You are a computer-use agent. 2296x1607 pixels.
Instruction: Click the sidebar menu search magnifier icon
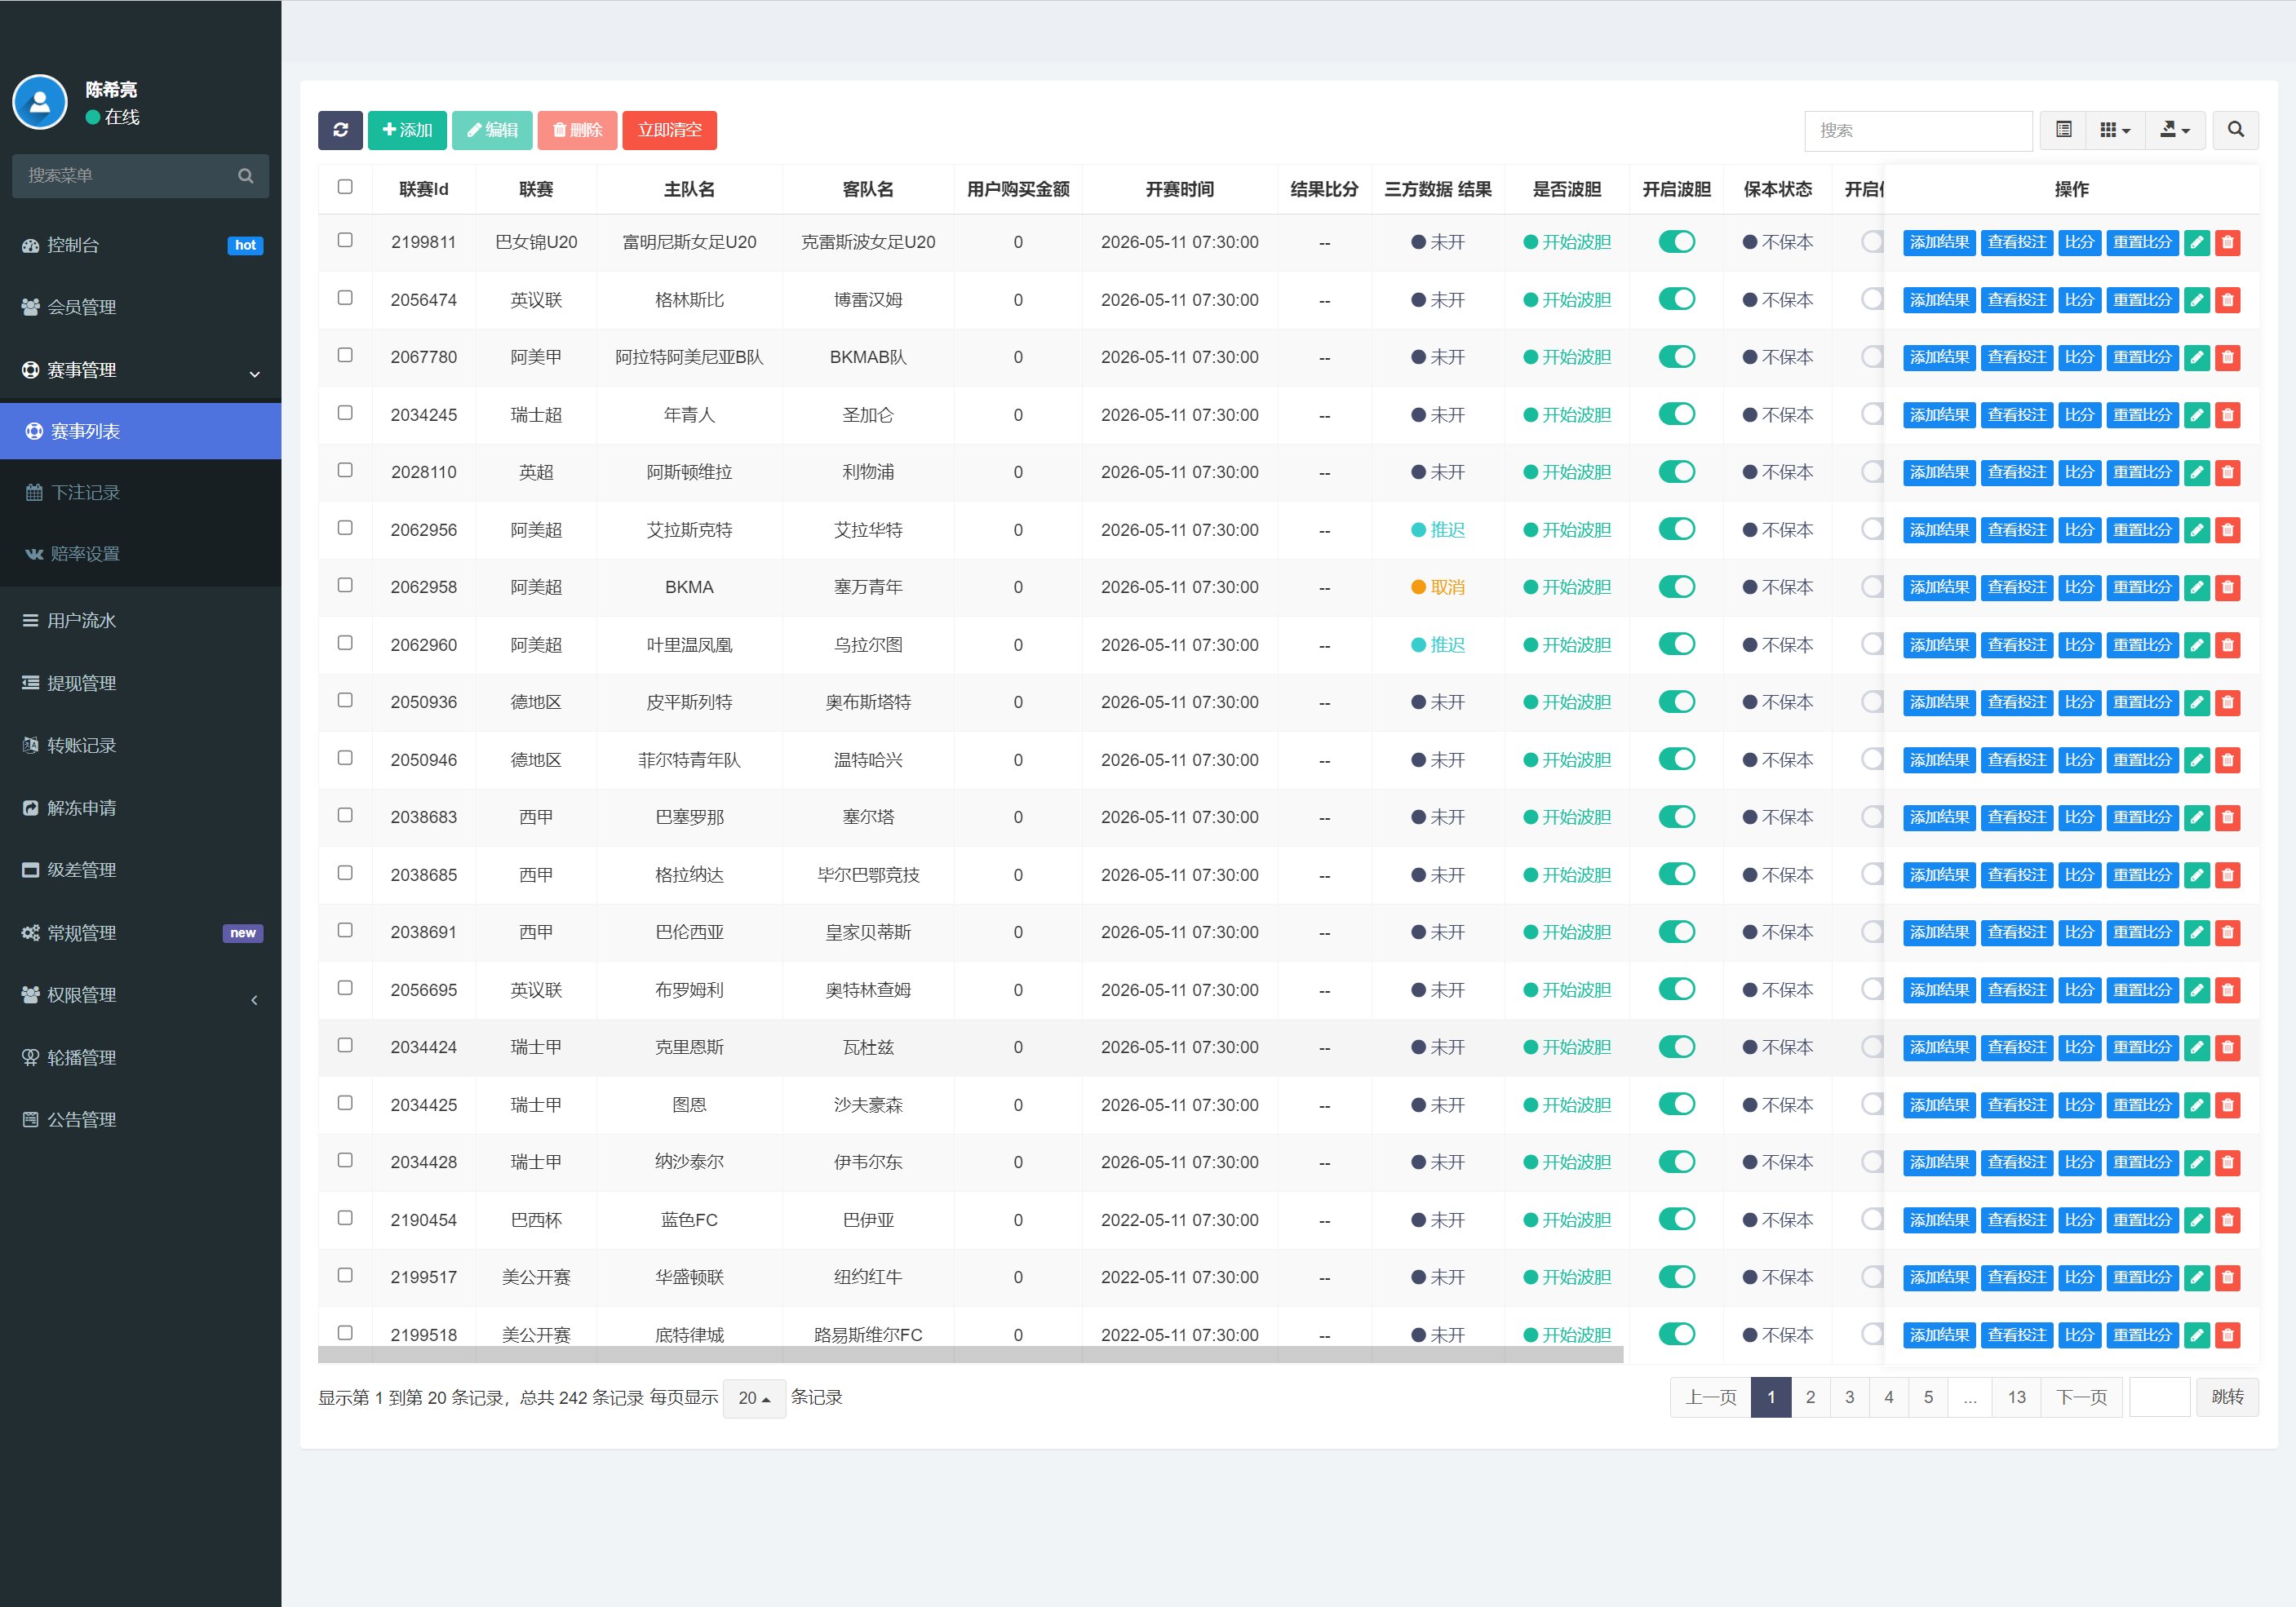click(x=245, y=176)
